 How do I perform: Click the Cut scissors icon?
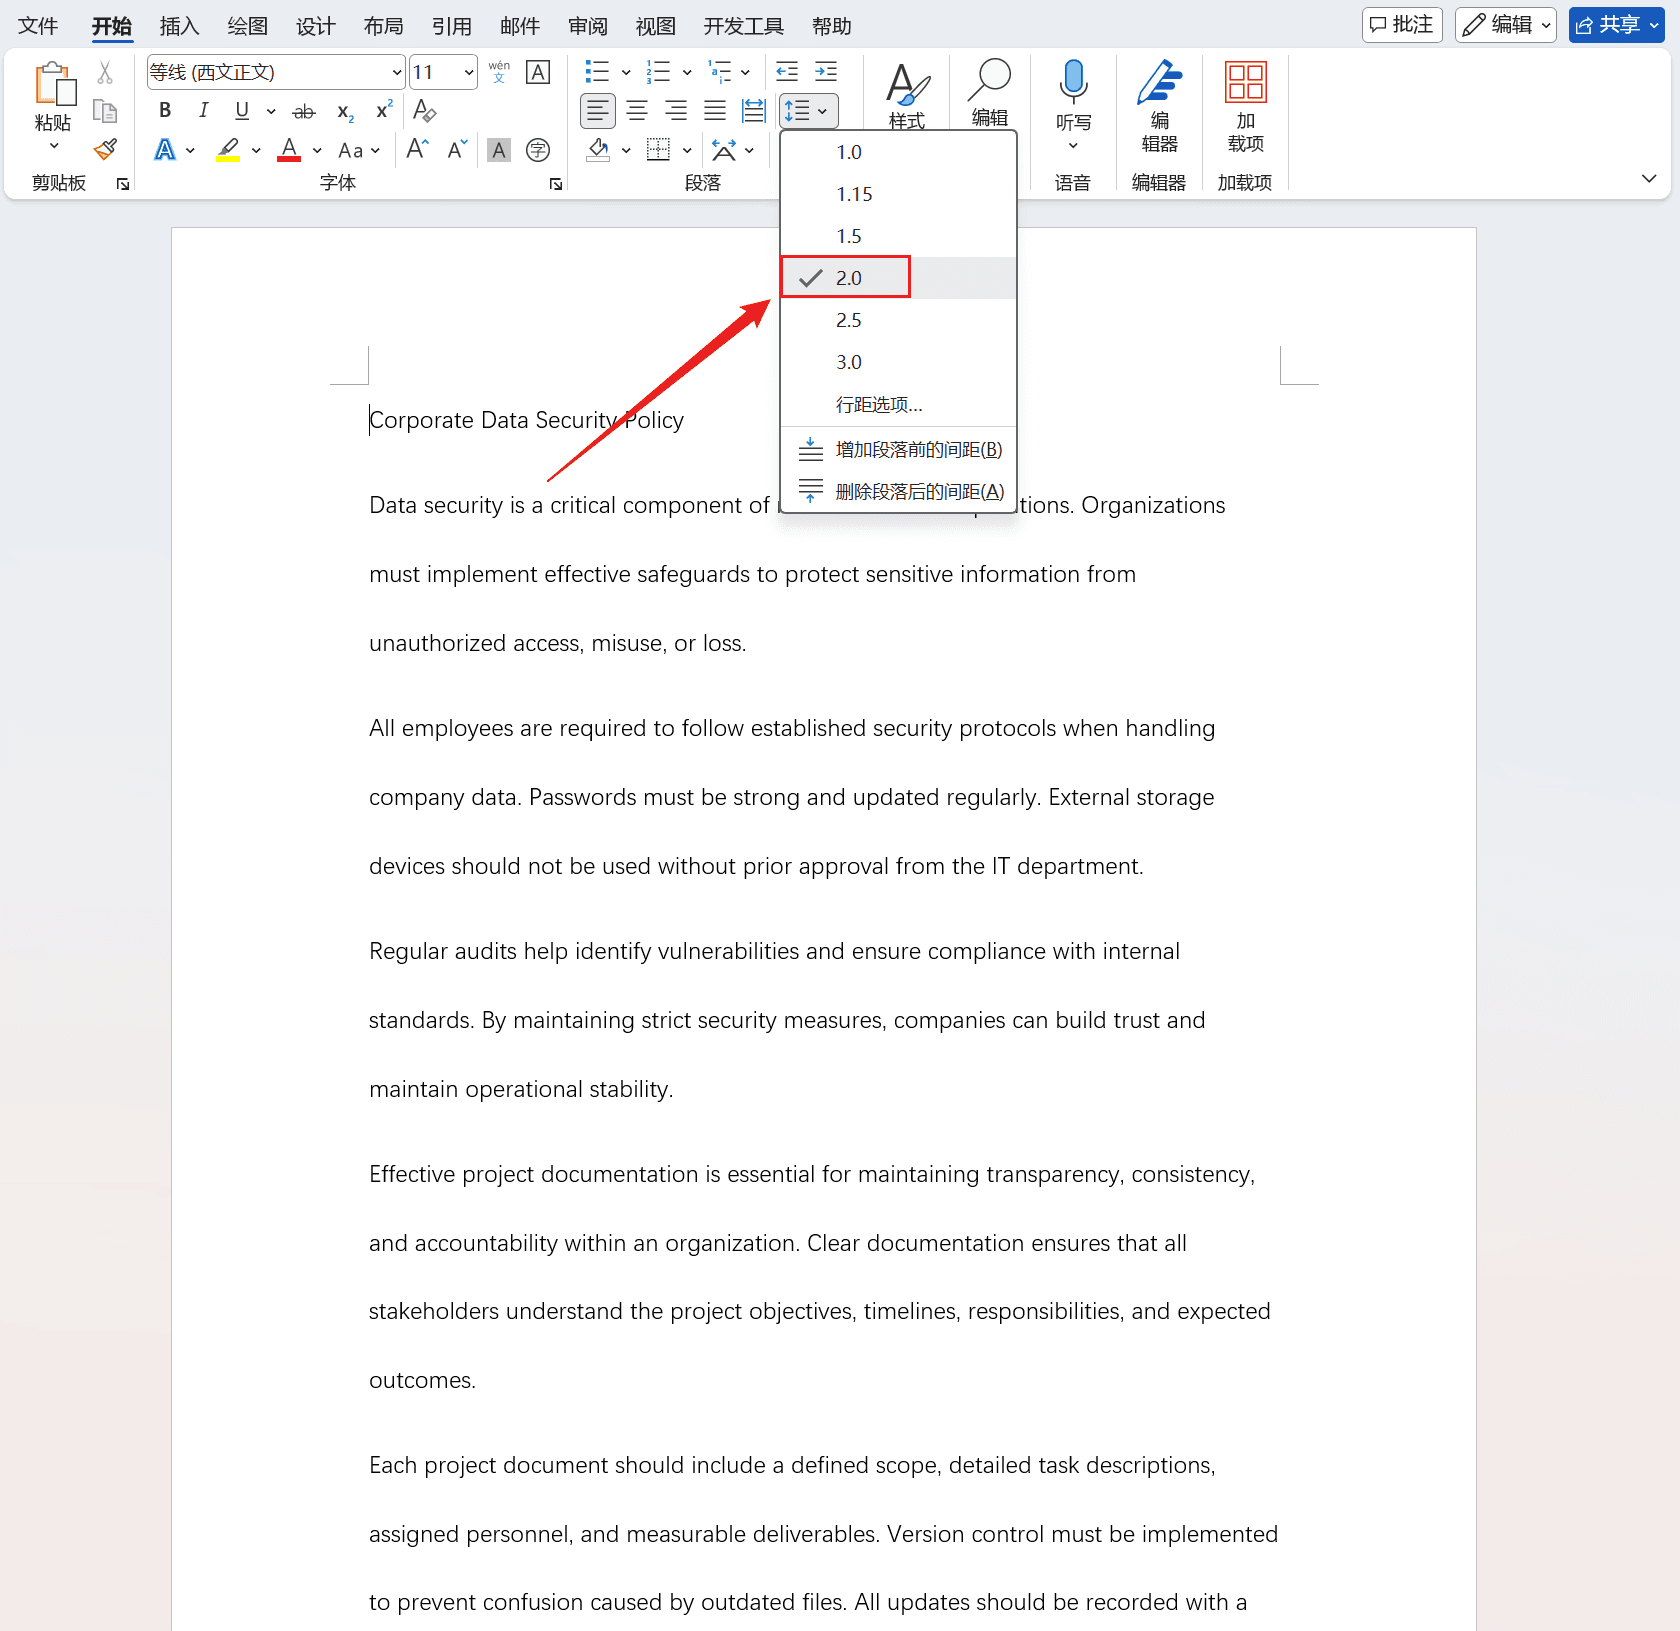(105, 73)
